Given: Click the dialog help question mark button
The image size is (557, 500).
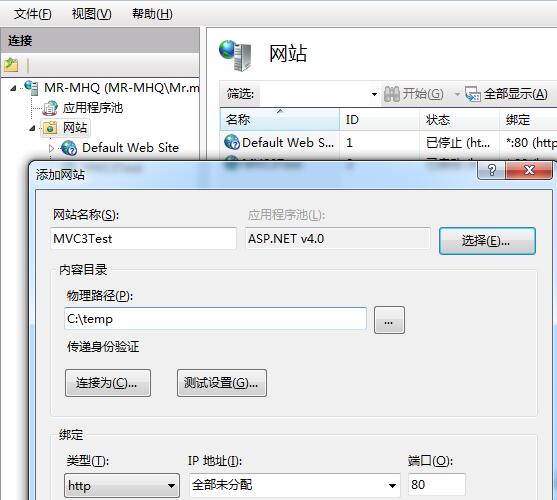Looking at the screenshot, I should [x=491, y=171].
